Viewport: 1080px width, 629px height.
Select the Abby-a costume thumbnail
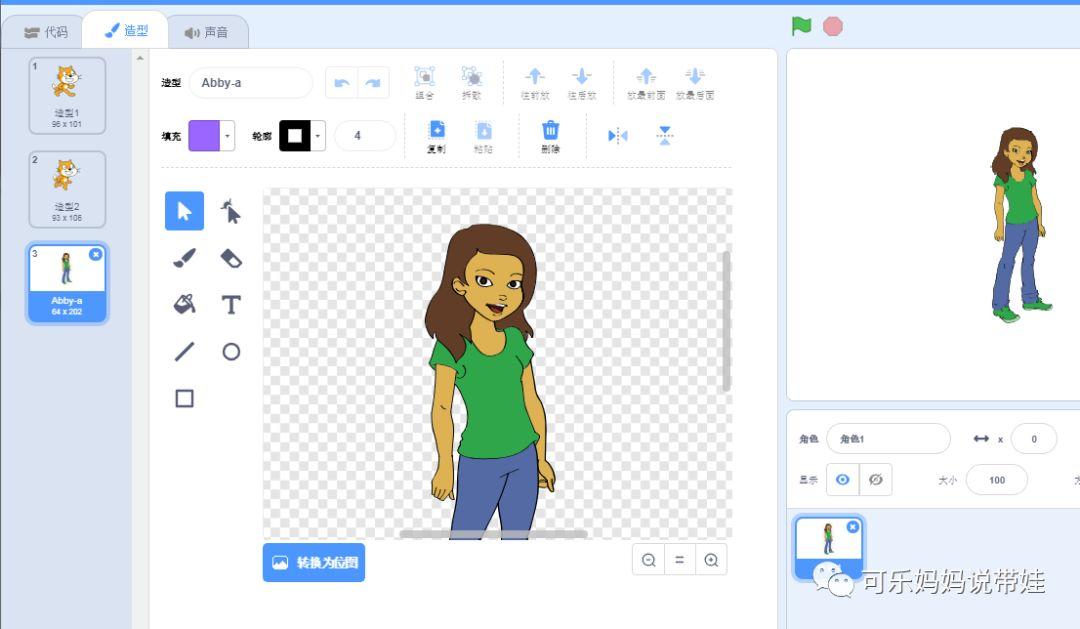point(67,282)
